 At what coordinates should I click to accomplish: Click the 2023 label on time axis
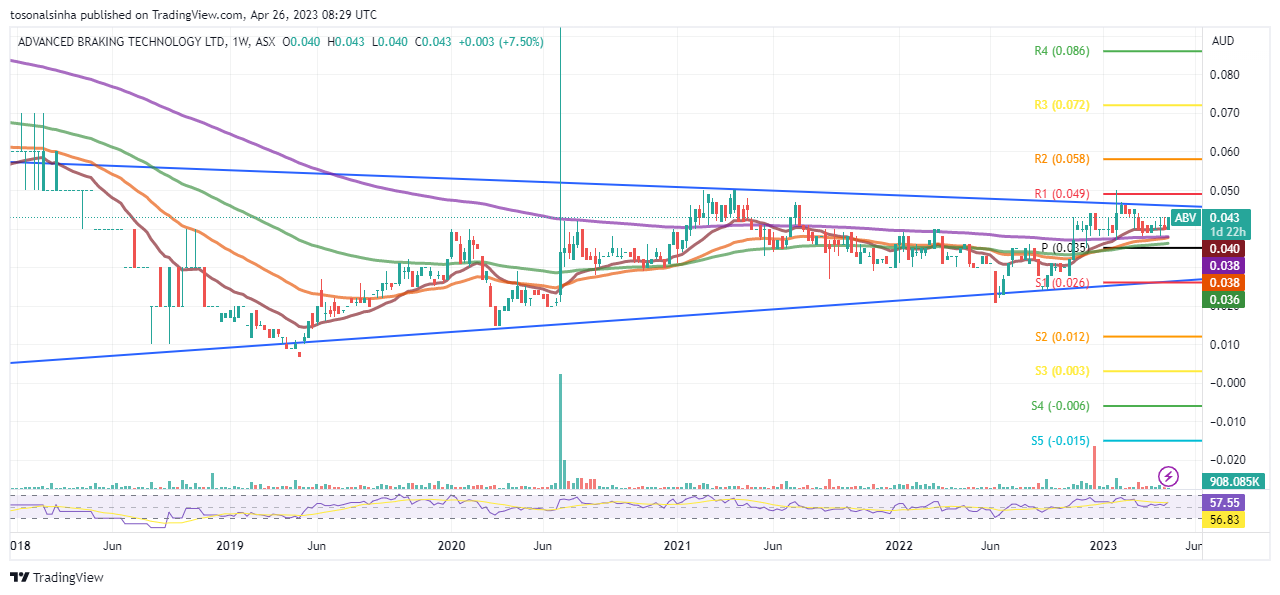pyautogui.click(x=1103, y=546)
